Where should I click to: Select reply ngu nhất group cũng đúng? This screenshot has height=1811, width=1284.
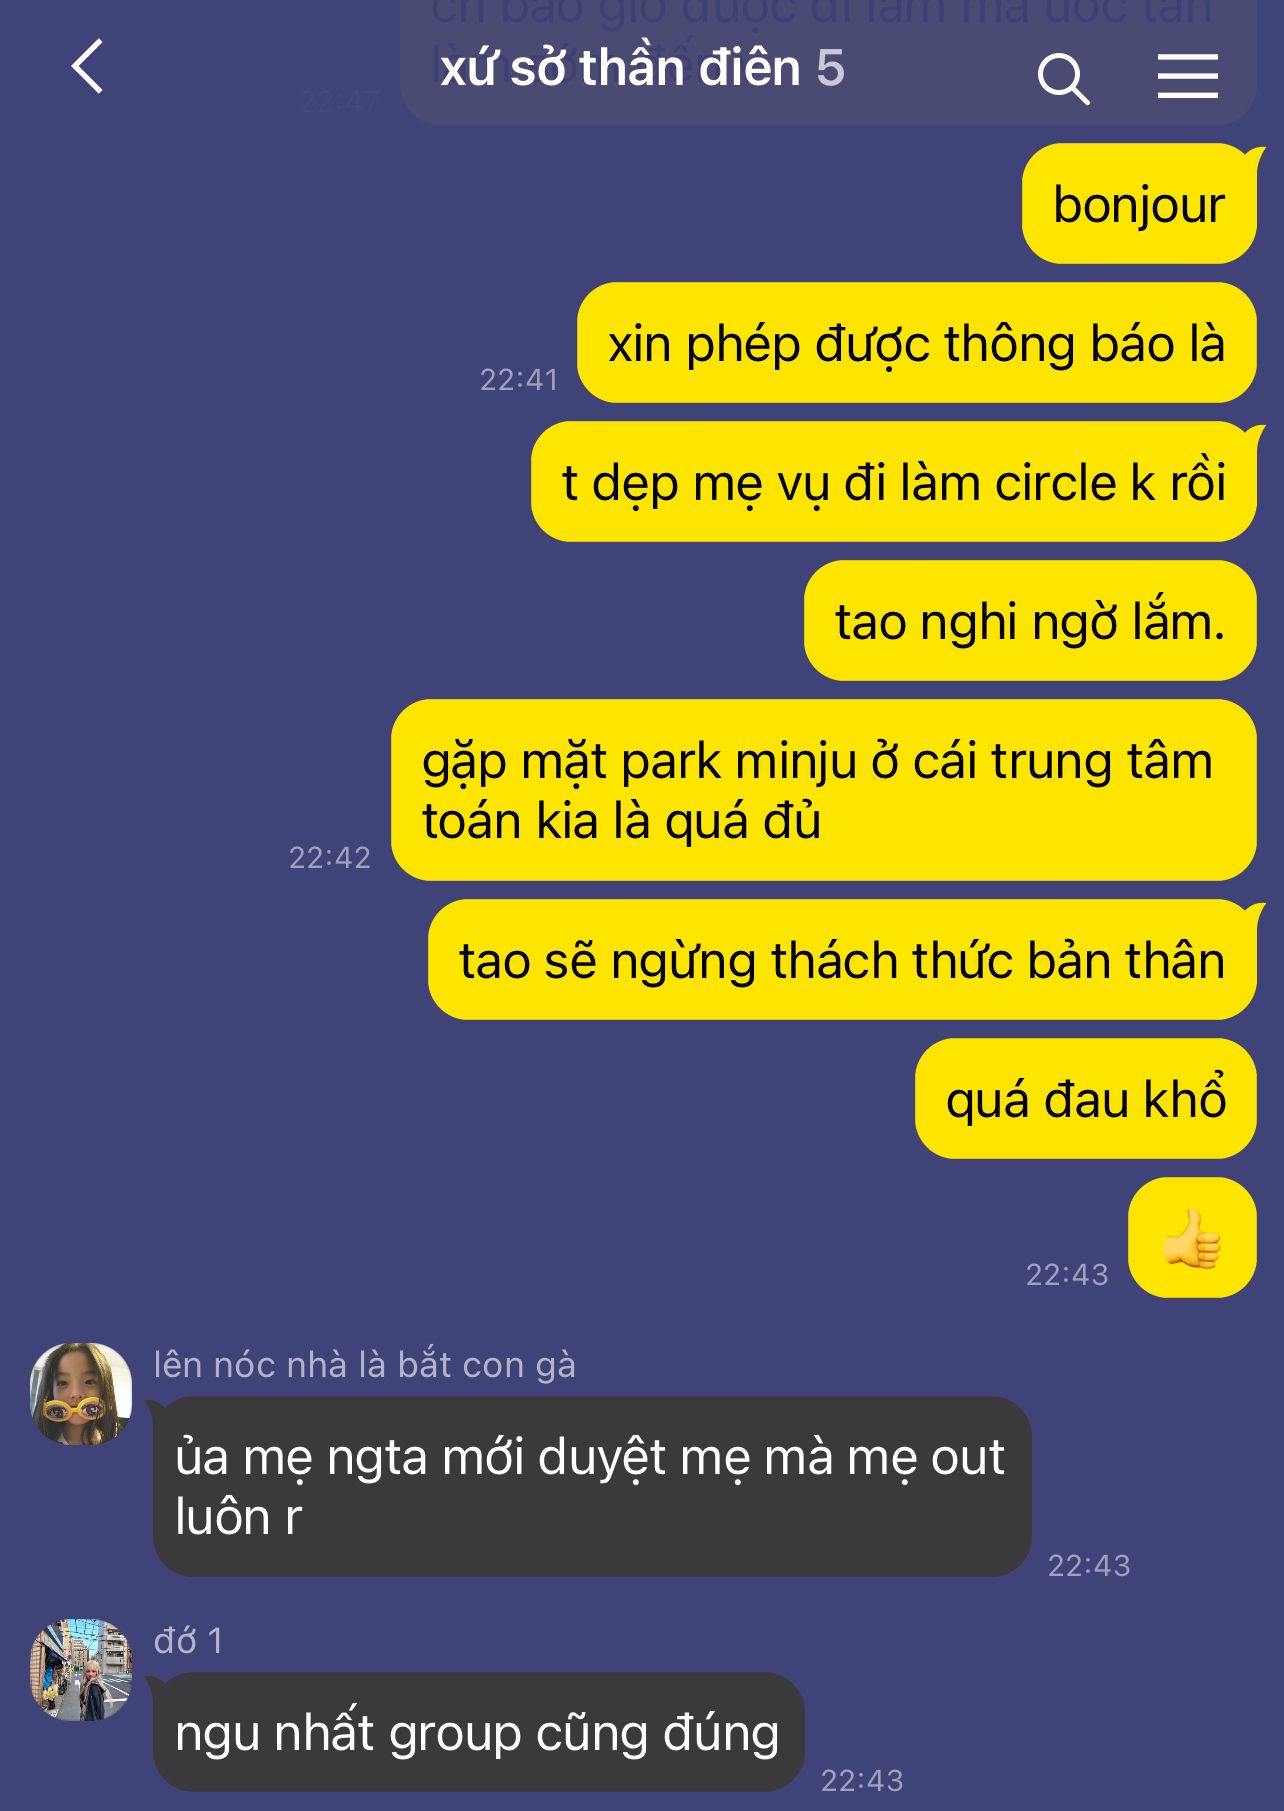pyautogui.click(x=478, y=1732)
